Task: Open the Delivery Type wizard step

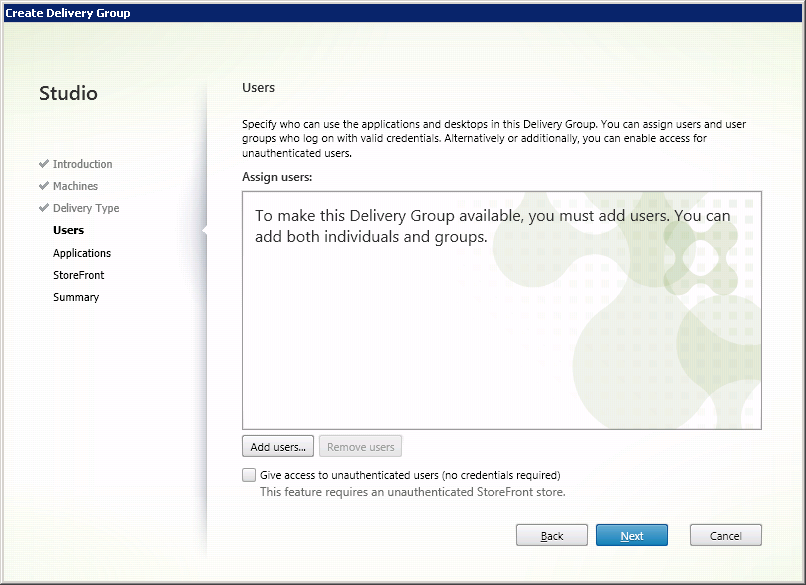Action: (x=86, y=208)
